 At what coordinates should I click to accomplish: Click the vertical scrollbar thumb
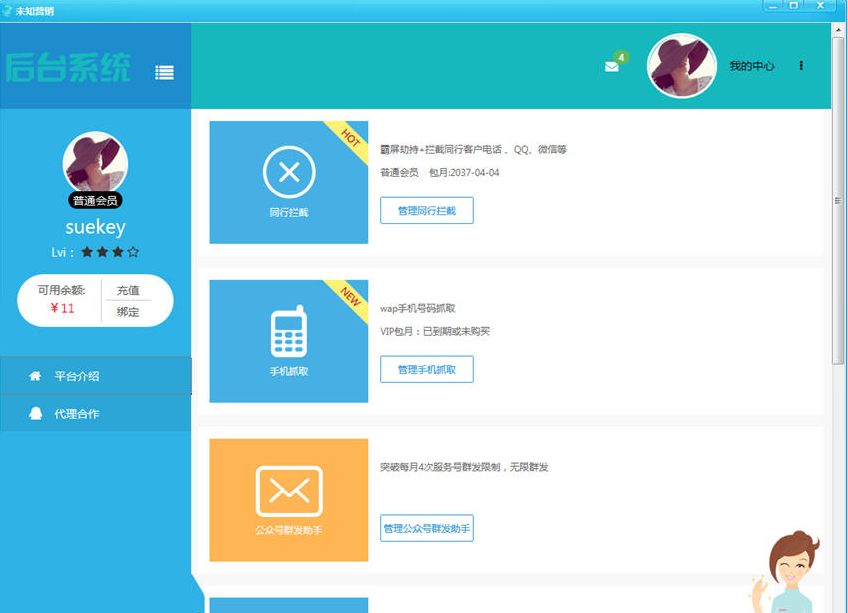838,200
